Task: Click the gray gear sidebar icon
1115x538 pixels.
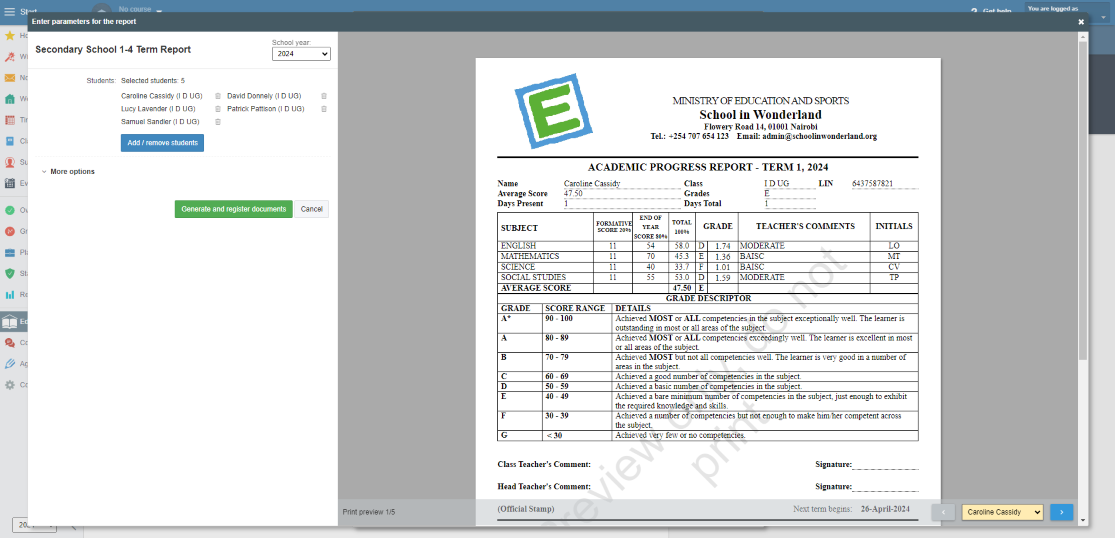Action: [x=10, y=384]
